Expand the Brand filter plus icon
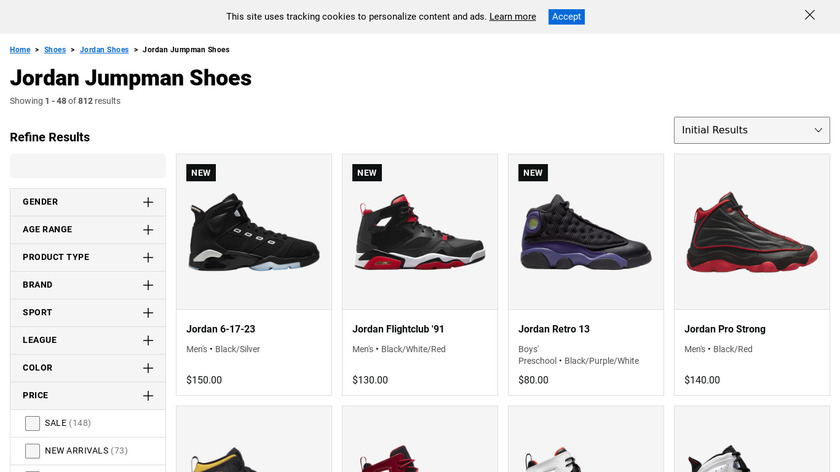 [x=148, y=285]
